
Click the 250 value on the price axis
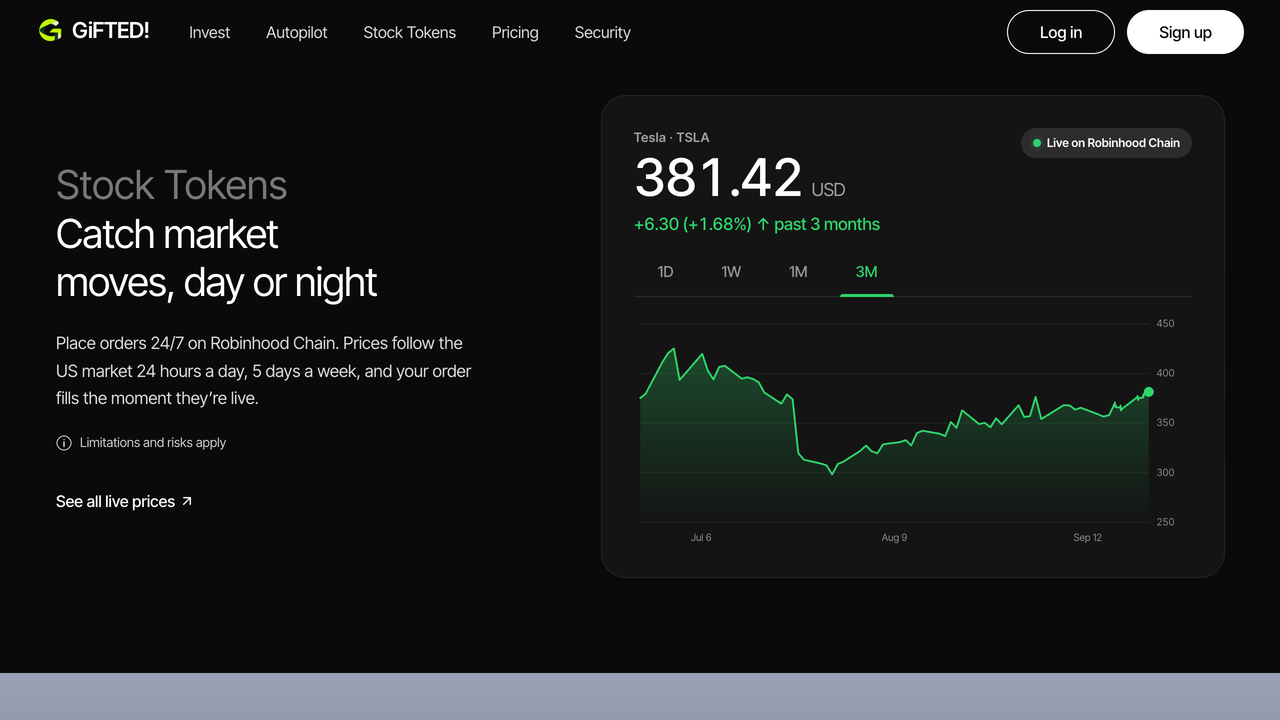(x=1166, y=522)
